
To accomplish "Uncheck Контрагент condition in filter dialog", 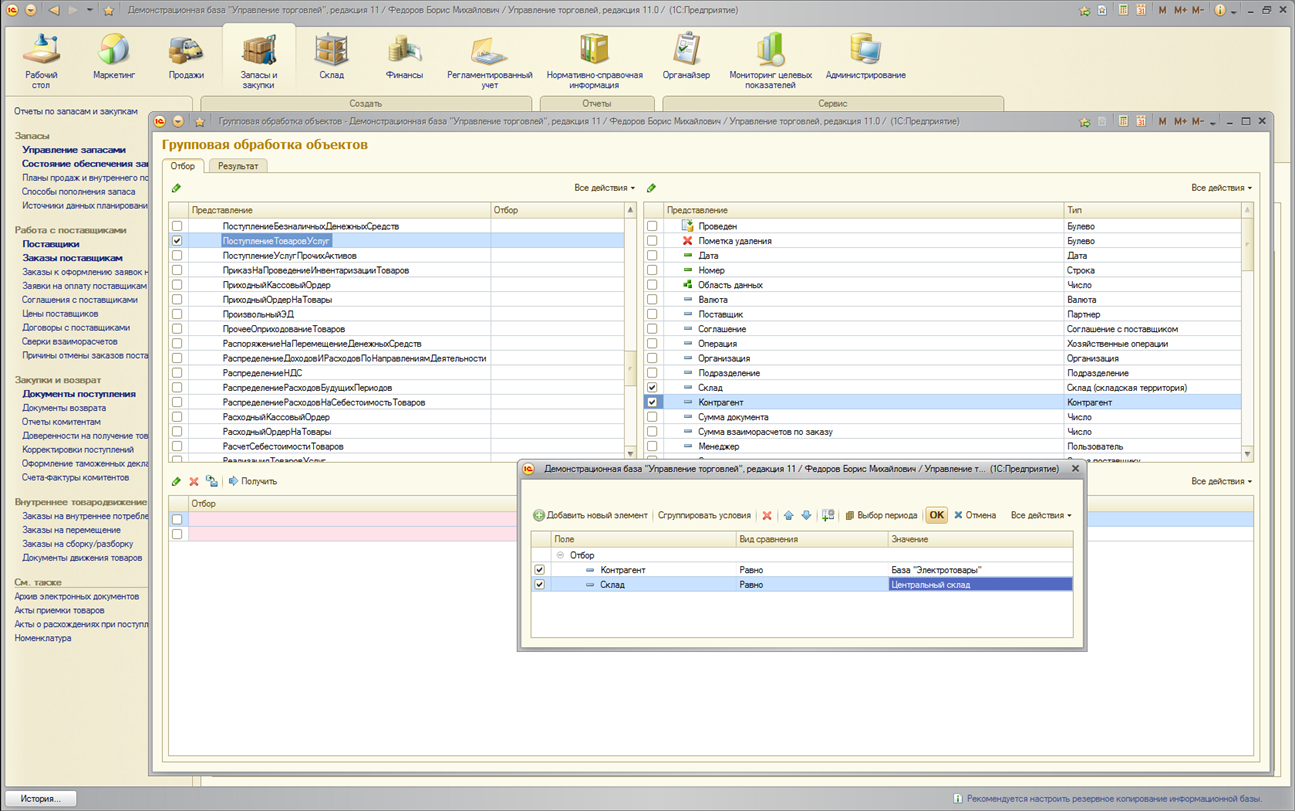I will [x=540, y=570].
